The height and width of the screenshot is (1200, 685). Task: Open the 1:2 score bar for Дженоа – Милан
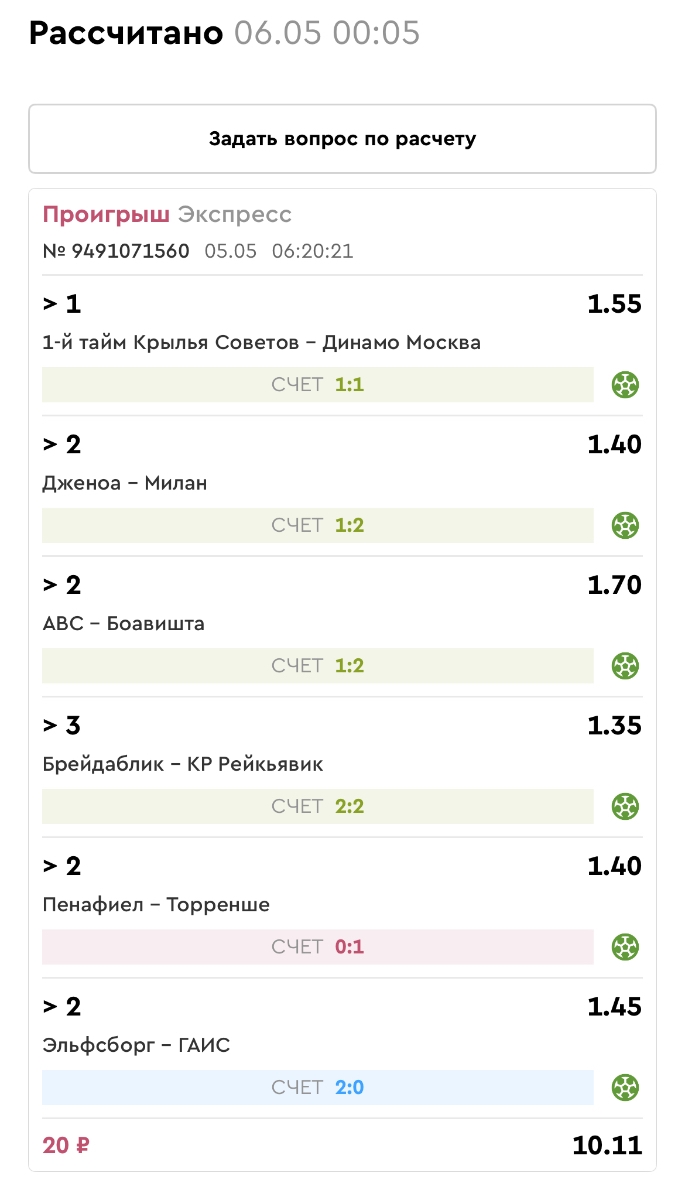pyautogui.click(x=318, y=525)
